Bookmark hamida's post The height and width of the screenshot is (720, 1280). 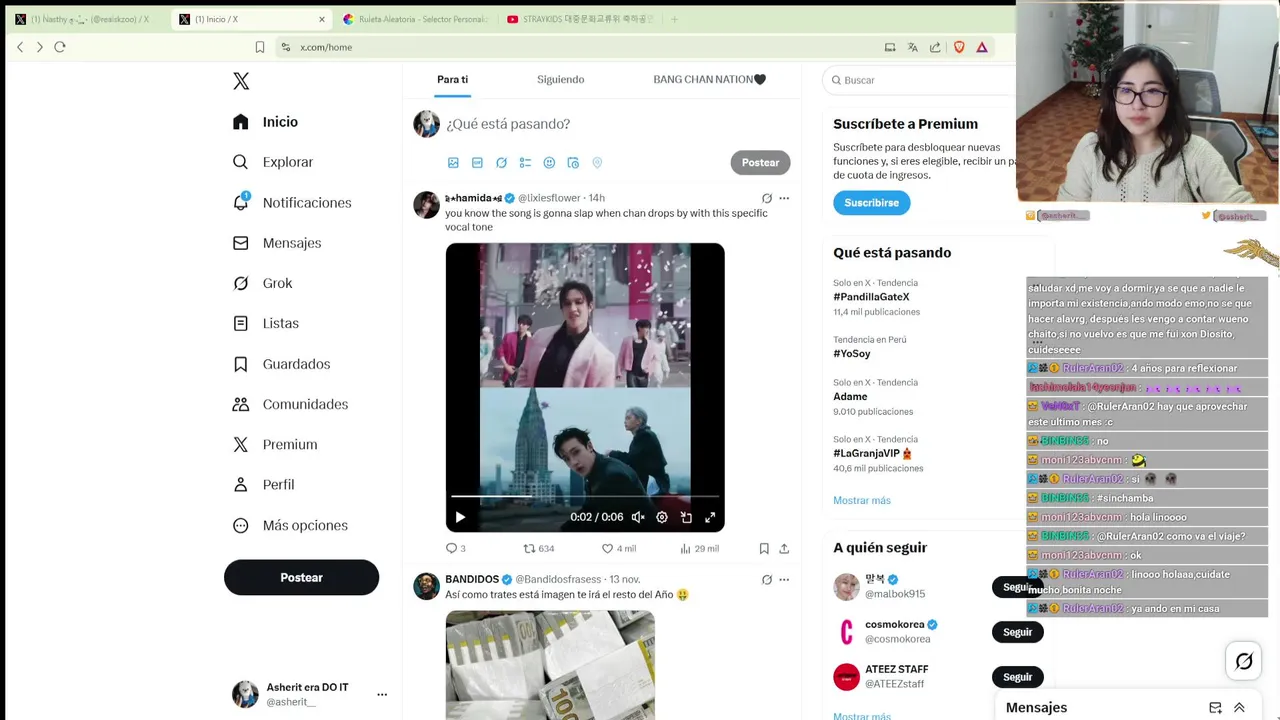pos(764,548)
